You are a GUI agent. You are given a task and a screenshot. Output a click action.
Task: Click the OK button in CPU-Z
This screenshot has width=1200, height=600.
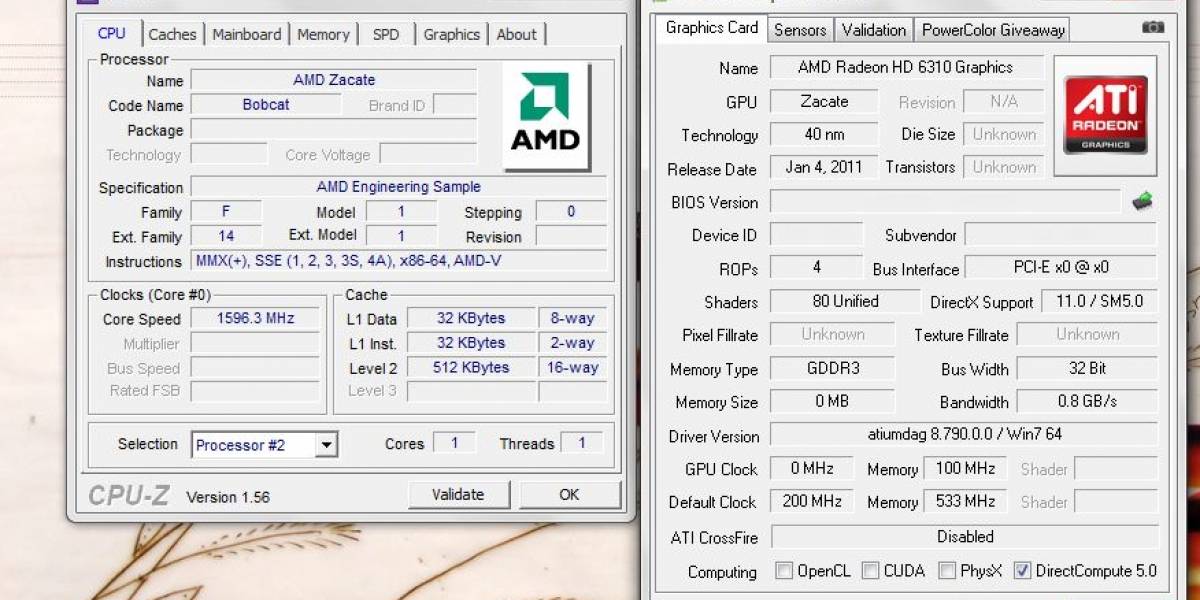[569, 494]
